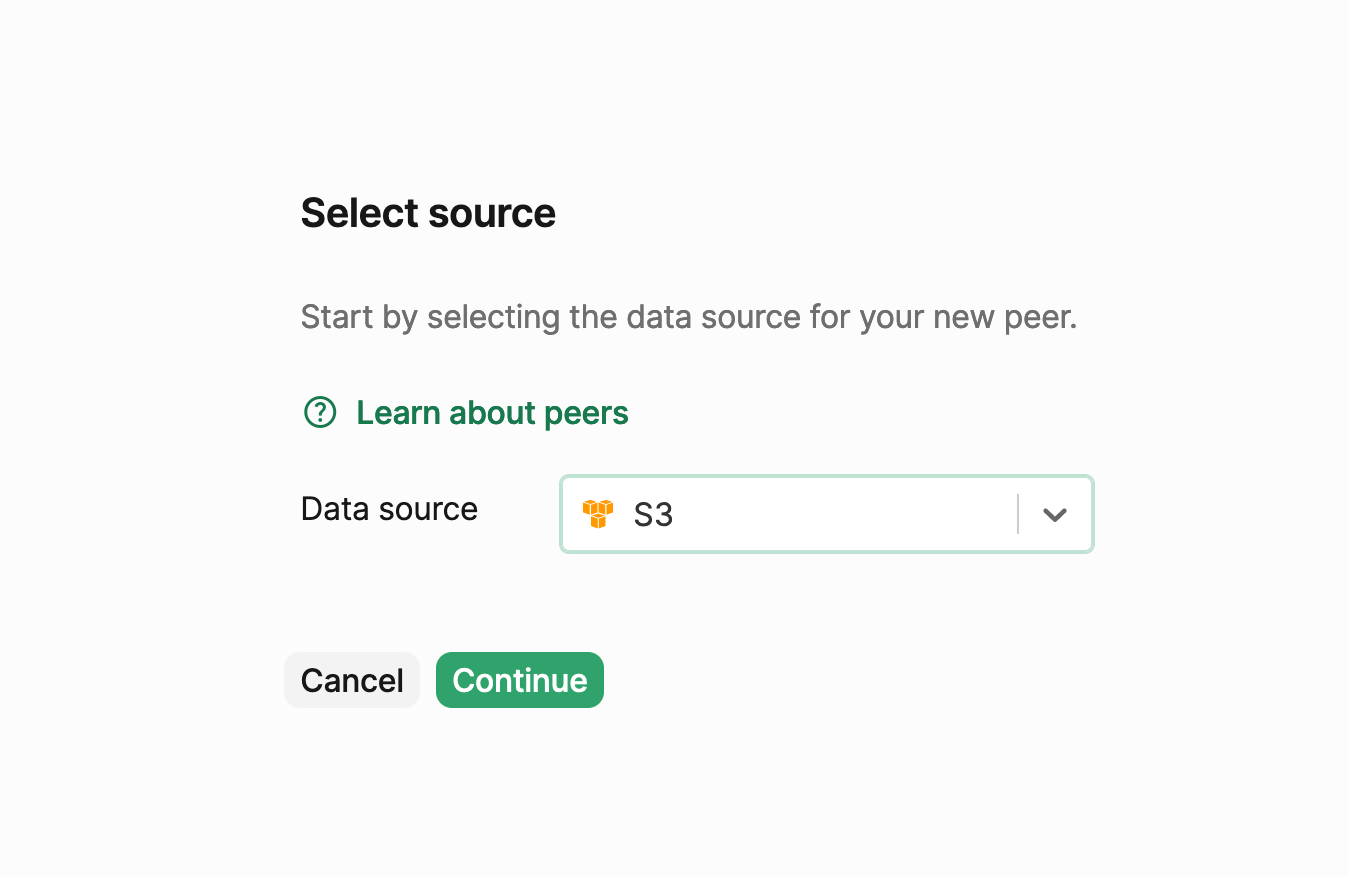Expand the Data source chevron arrow

[1055, 514]
